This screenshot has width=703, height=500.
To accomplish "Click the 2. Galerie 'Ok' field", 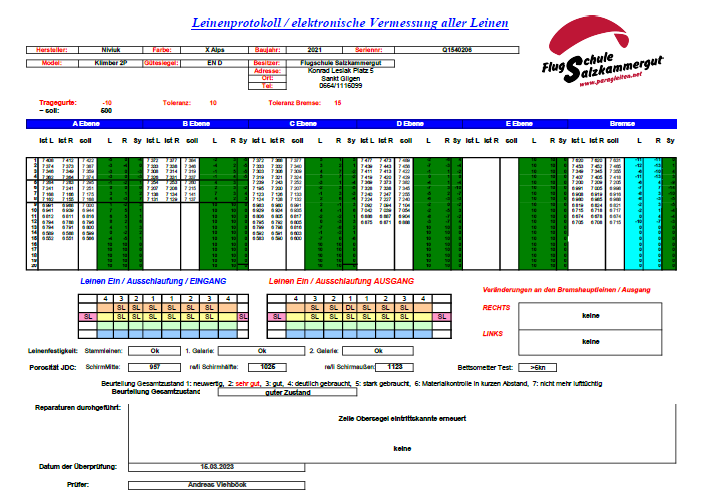I will click(x=378, y=351).
